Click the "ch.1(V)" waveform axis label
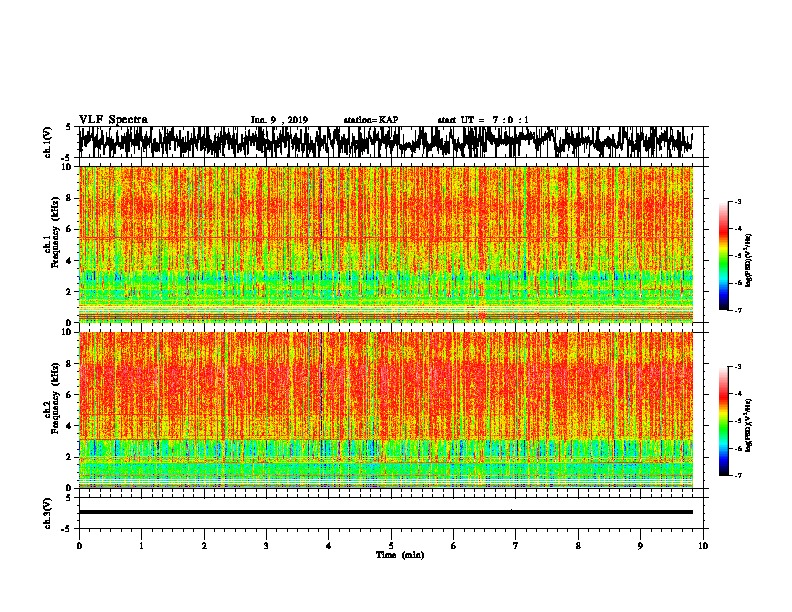The image size is (792, 612). coord(47,142)
